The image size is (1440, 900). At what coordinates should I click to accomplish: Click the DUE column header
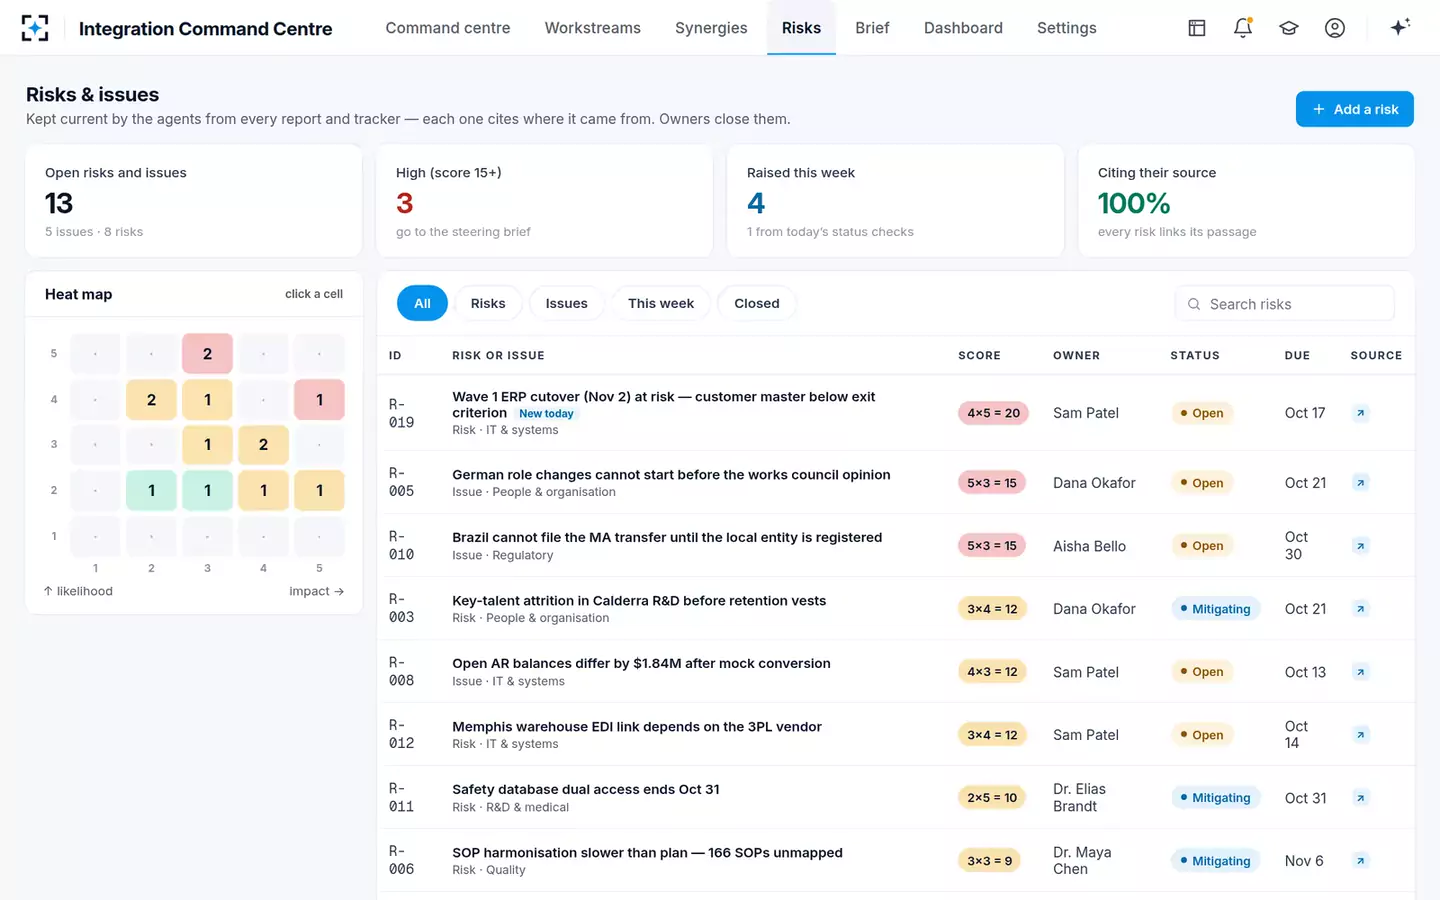(1297, 356)
